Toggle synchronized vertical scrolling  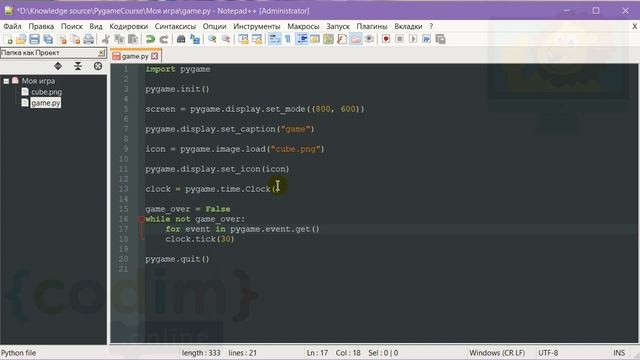pos(243,39)
